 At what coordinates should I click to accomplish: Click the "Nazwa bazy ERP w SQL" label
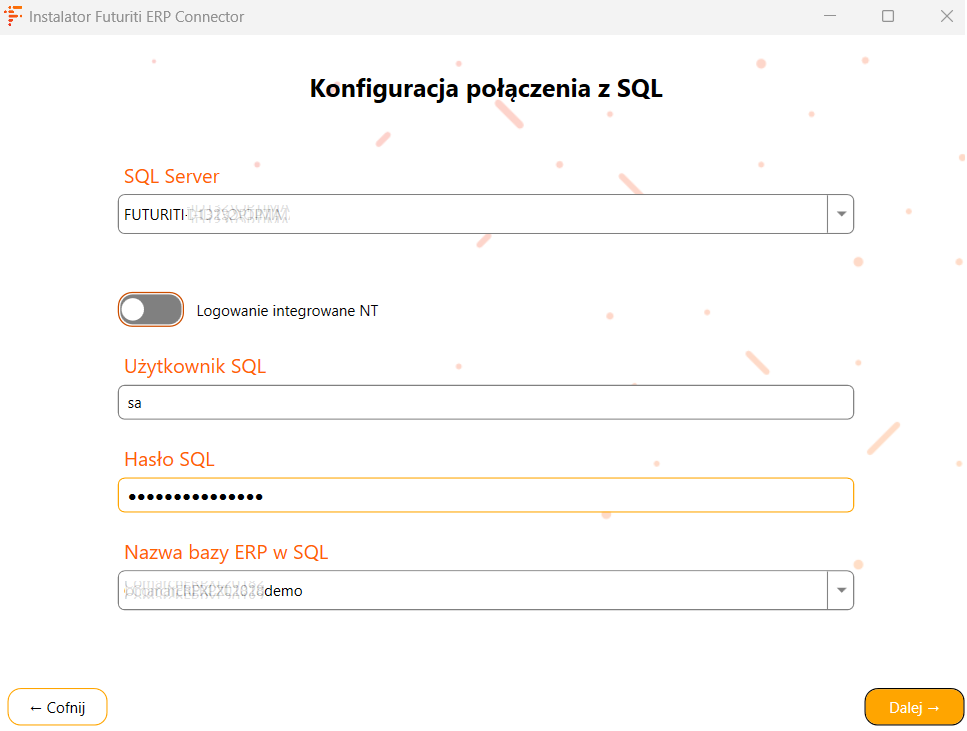click(x=226, y=552)
